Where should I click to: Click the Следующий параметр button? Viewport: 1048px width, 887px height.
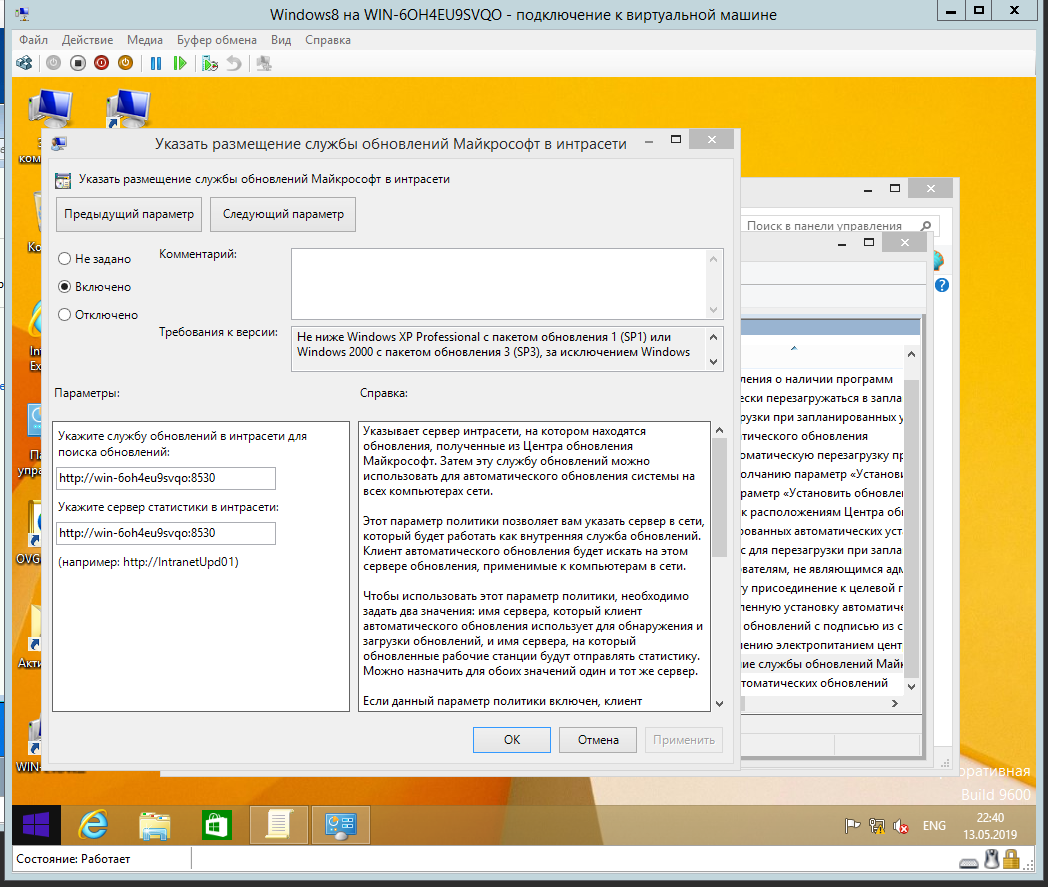(x=283, y=214)
